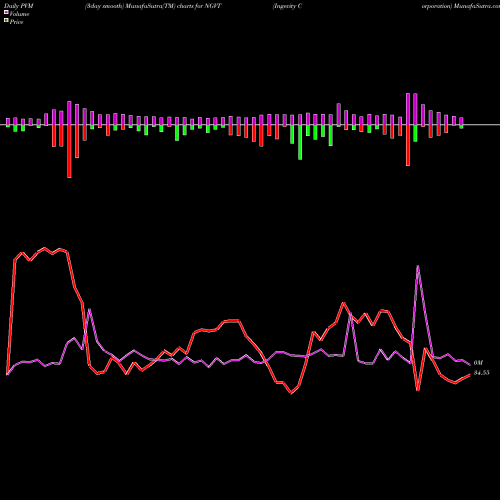The height and width of the screenshot is (500, 500).
Task: Click the longest downward green bar in the histogram
Action: [300, 142]
